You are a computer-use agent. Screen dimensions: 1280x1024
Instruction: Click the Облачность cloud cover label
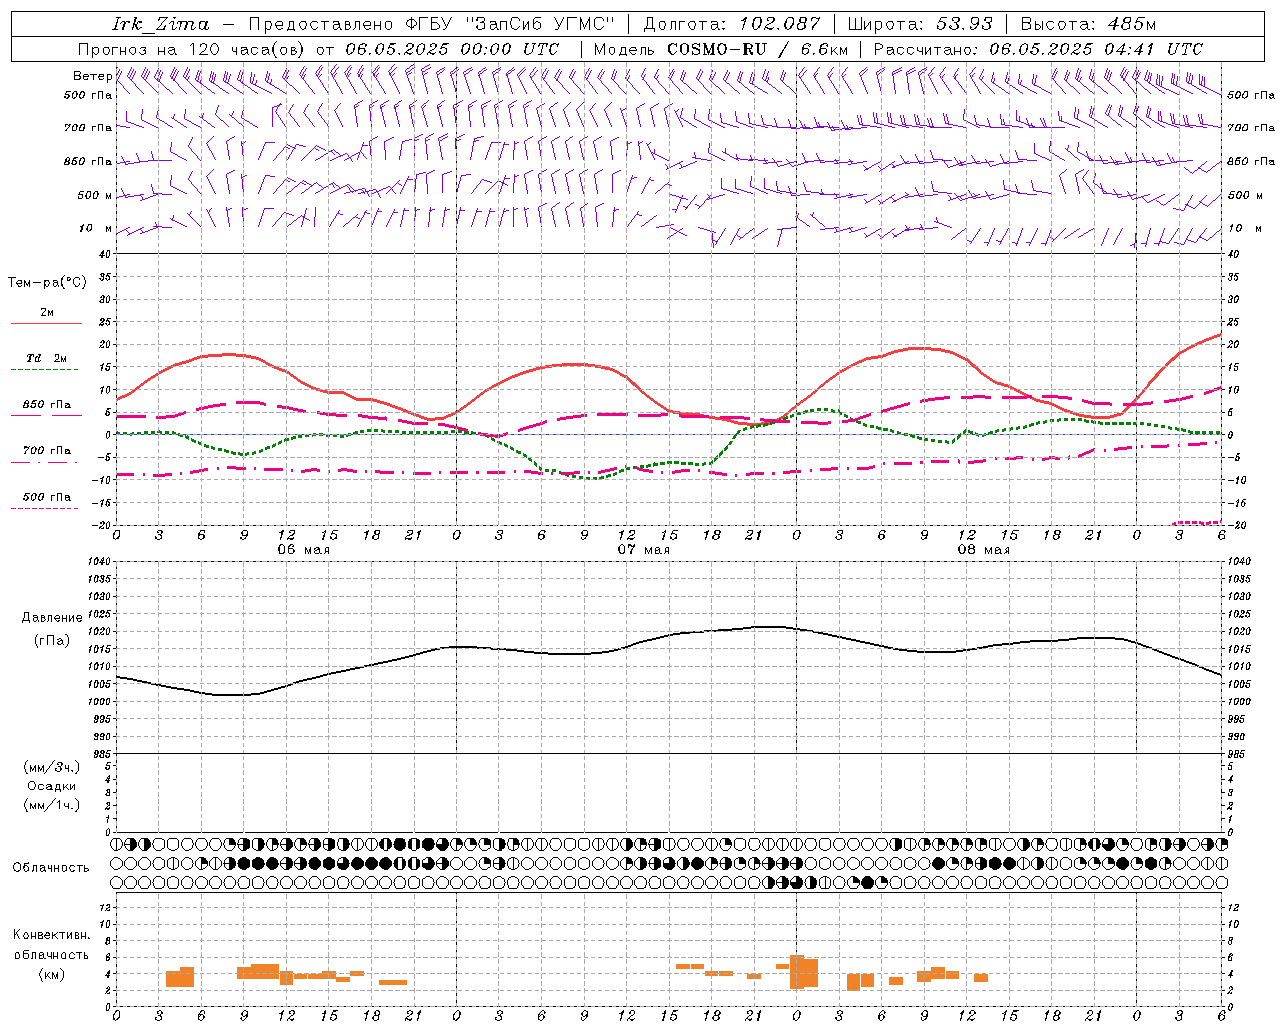click(x=51, y=868)
